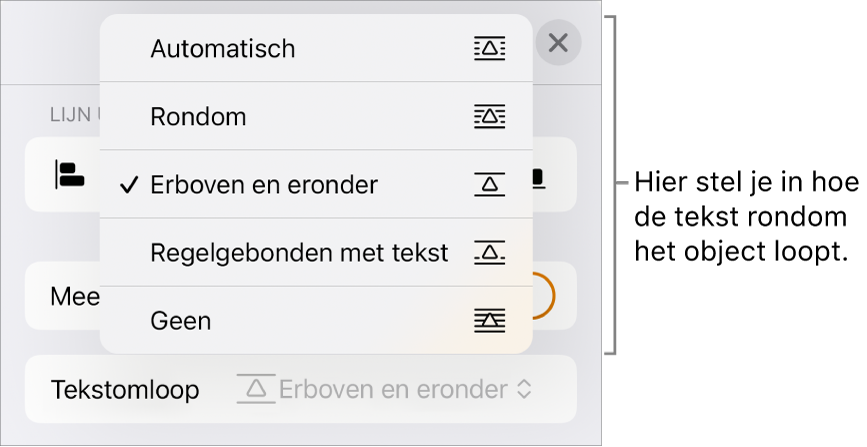Click the Rondom wrap-around icon

(x=490, y=117)
